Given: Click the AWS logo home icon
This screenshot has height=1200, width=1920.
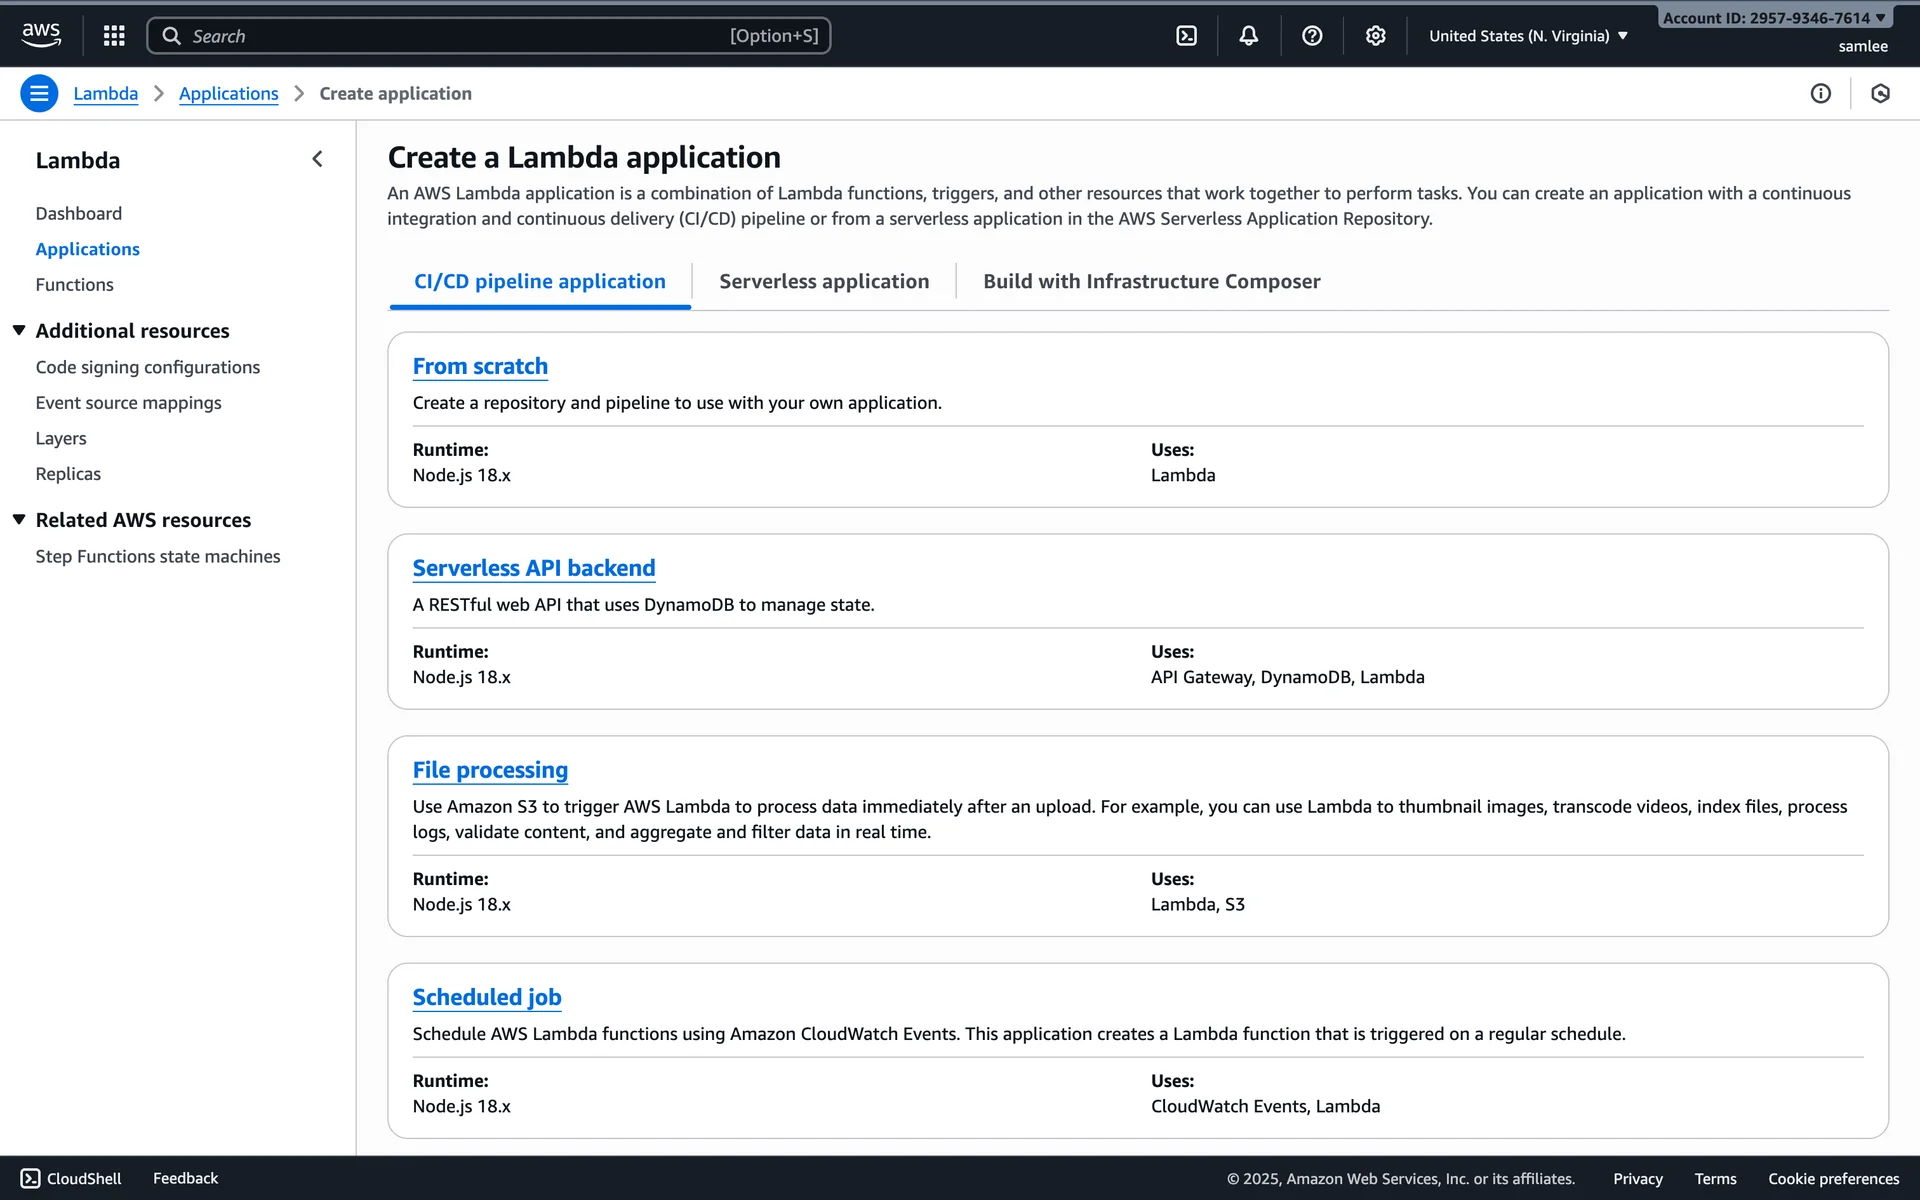Looking at the screenshot, I should (41, 35).
